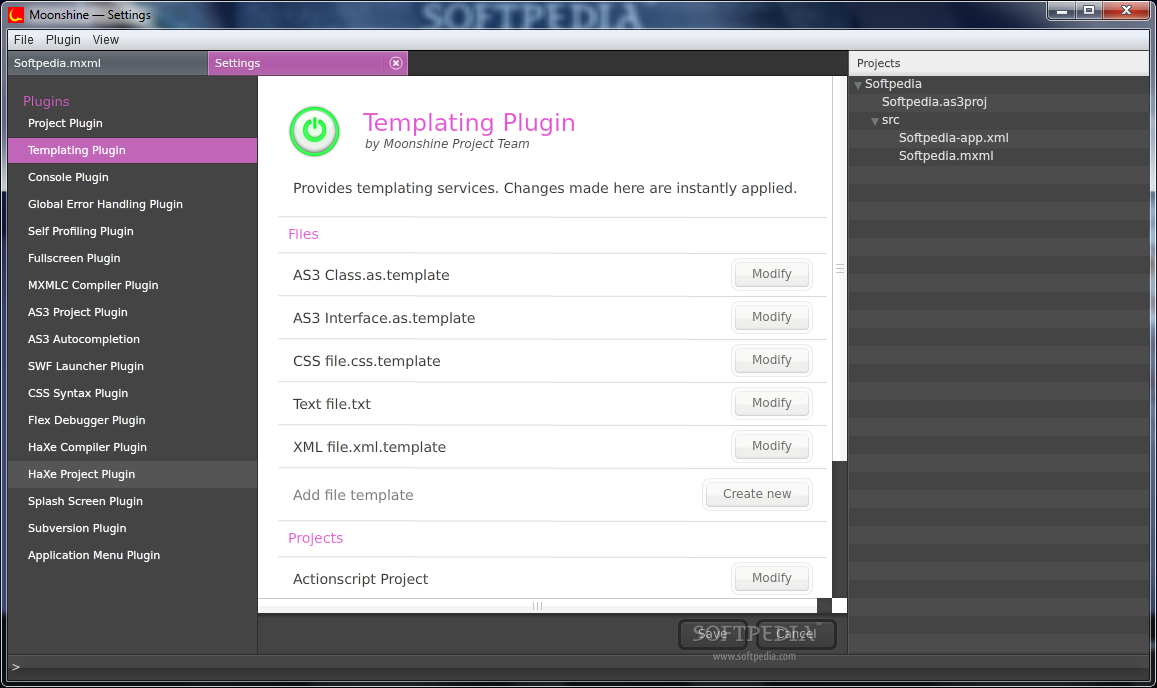Open Console Plugin settings
The height and width of the screenshot is (688, 1157).
(x=133, y=177)
